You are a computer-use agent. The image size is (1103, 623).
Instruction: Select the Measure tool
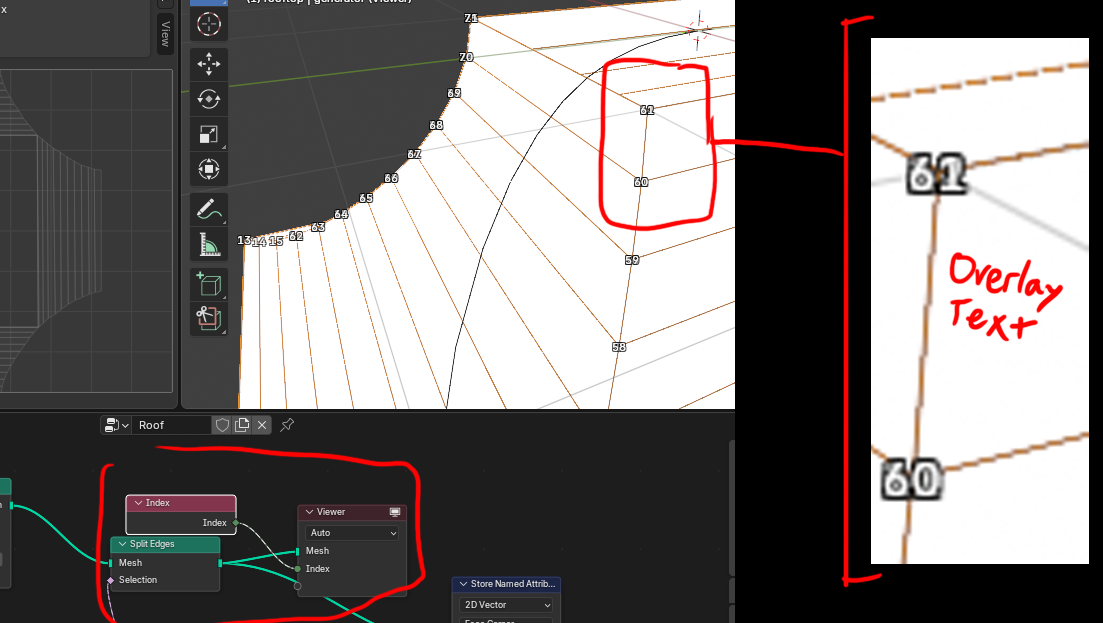pos(208,245)
